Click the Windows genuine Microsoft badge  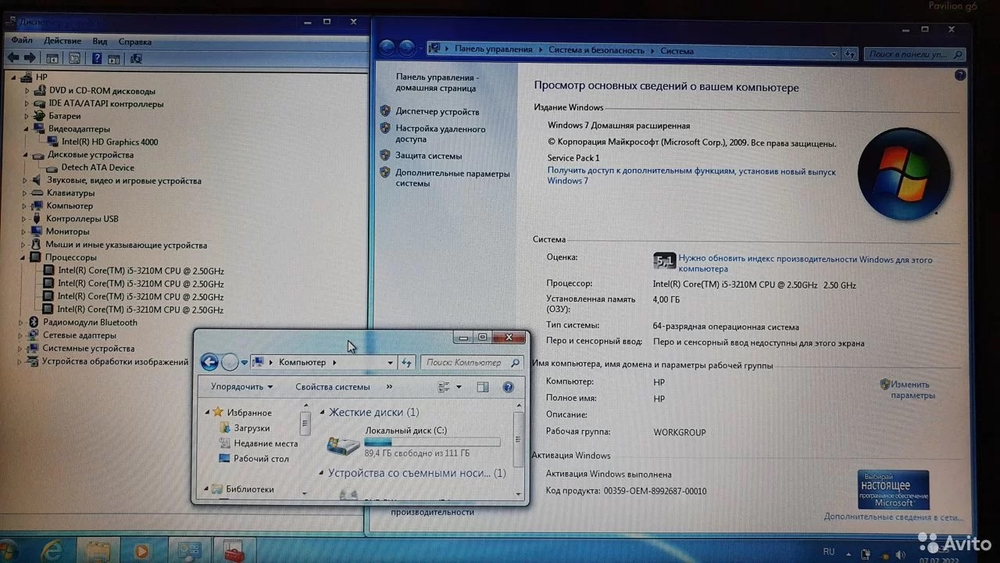[893, 490]
